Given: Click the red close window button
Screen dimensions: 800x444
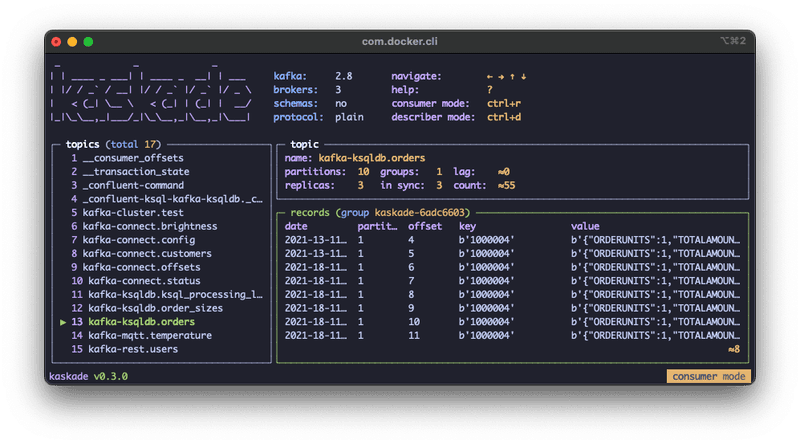Looking at the screenshot, I should coord(56,42).
